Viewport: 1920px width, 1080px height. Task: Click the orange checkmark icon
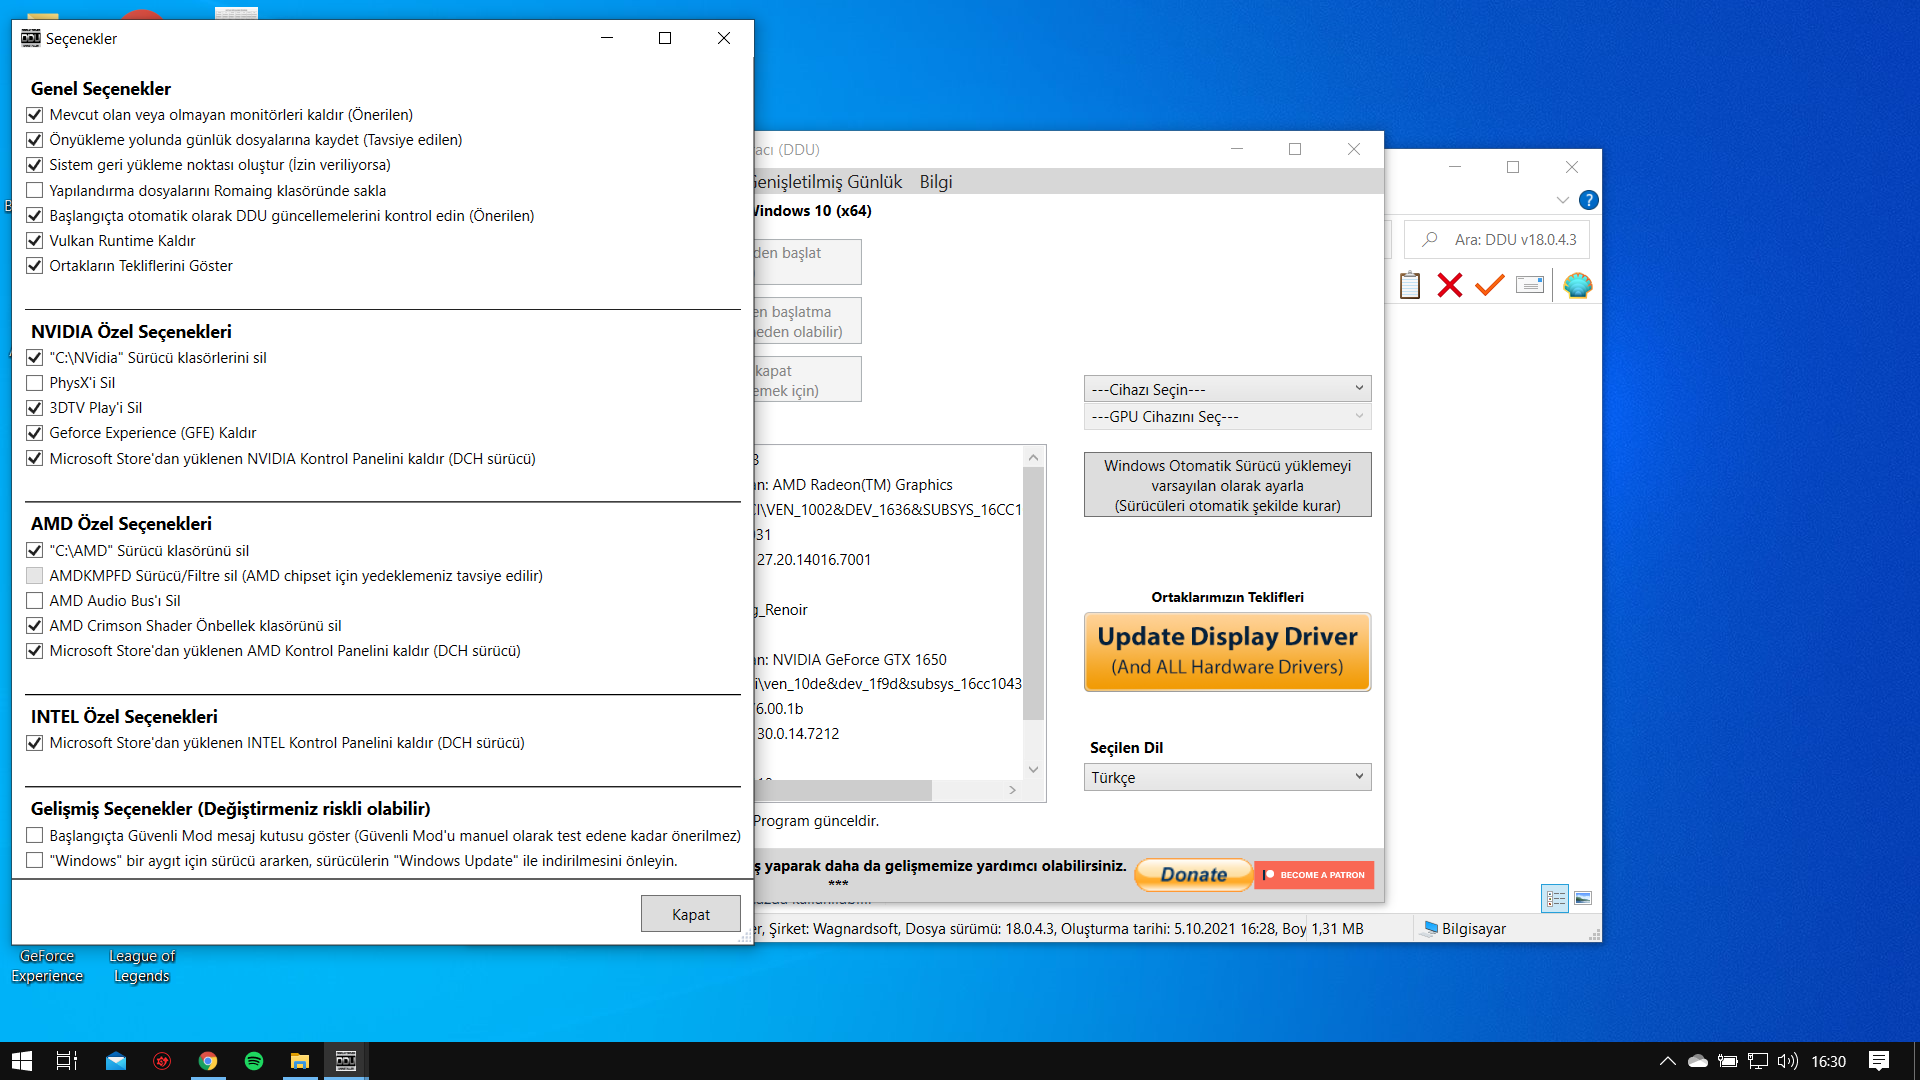tap(1489, 286)
